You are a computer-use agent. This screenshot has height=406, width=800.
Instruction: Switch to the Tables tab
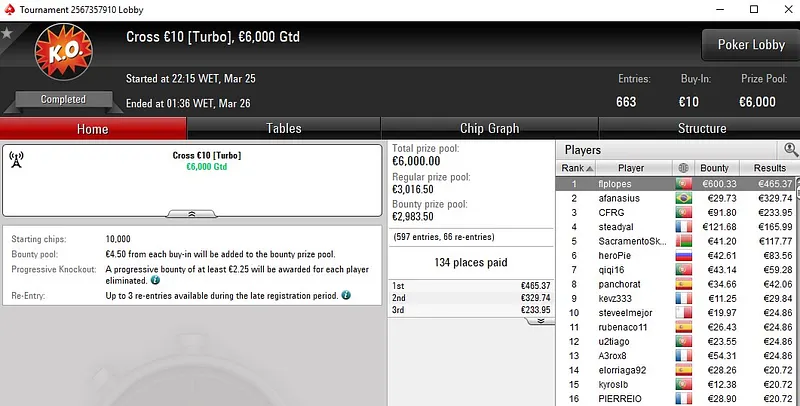point(283,128)
